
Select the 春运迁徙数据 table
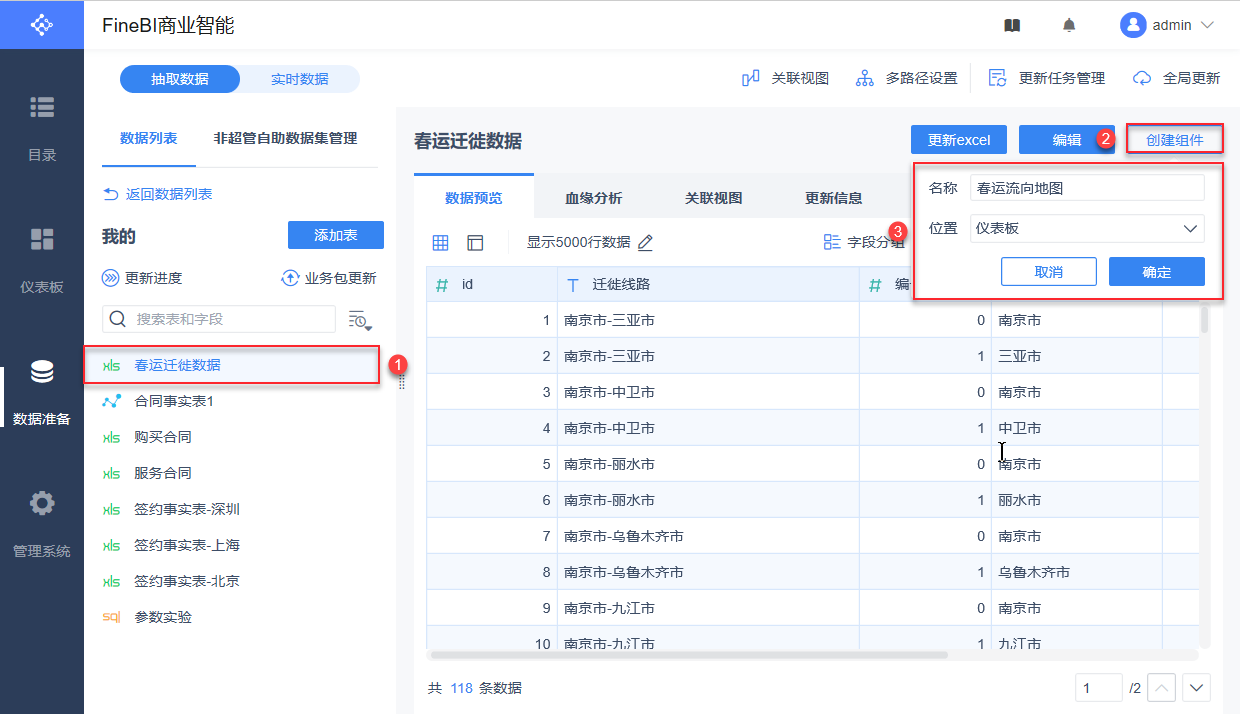click(x=232, y=365)
